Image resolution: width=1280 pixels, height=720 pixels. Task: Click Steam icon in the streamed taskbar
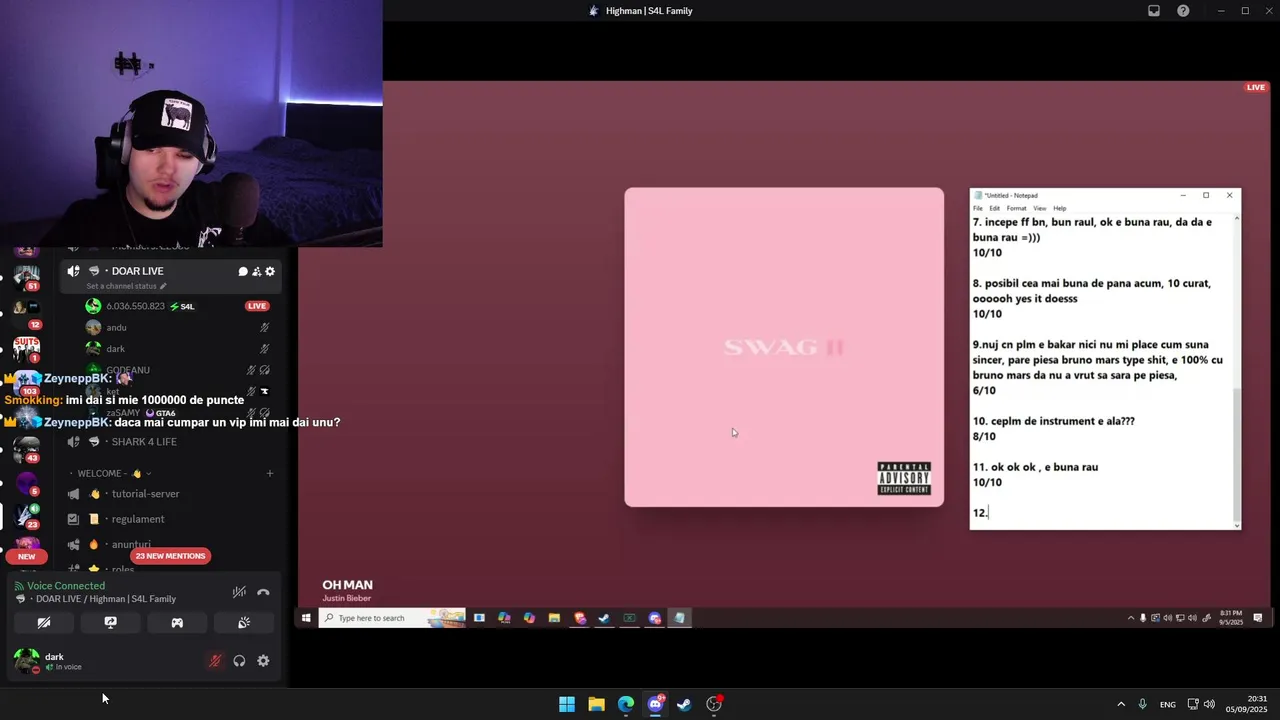(604, 618)
